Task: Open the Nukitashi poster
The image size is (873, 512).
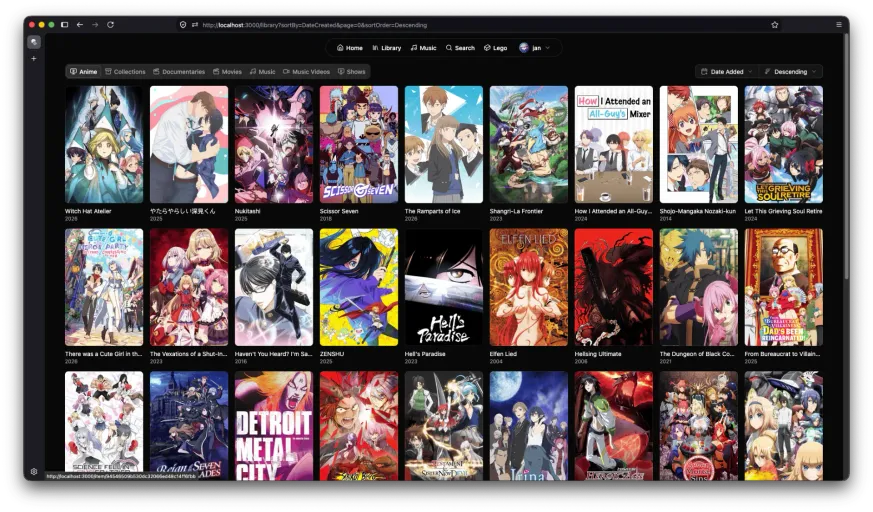Action: point(274,145)
